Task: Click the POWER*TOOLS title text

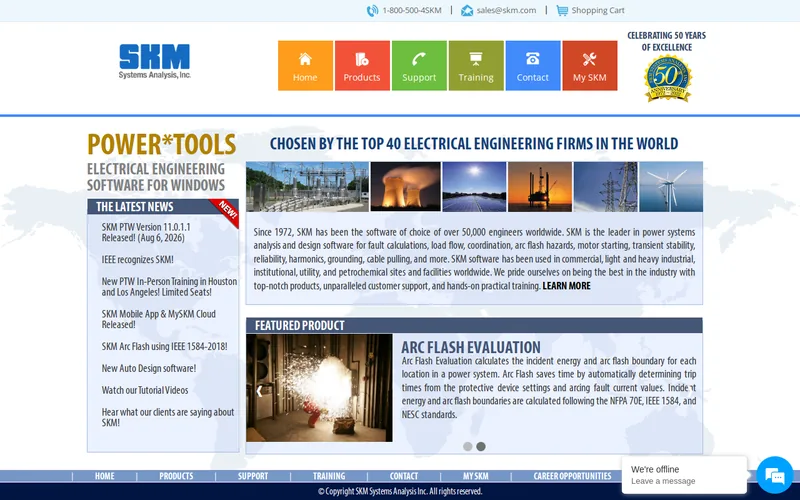Action: pyautogui.click(x=162, y=144)
